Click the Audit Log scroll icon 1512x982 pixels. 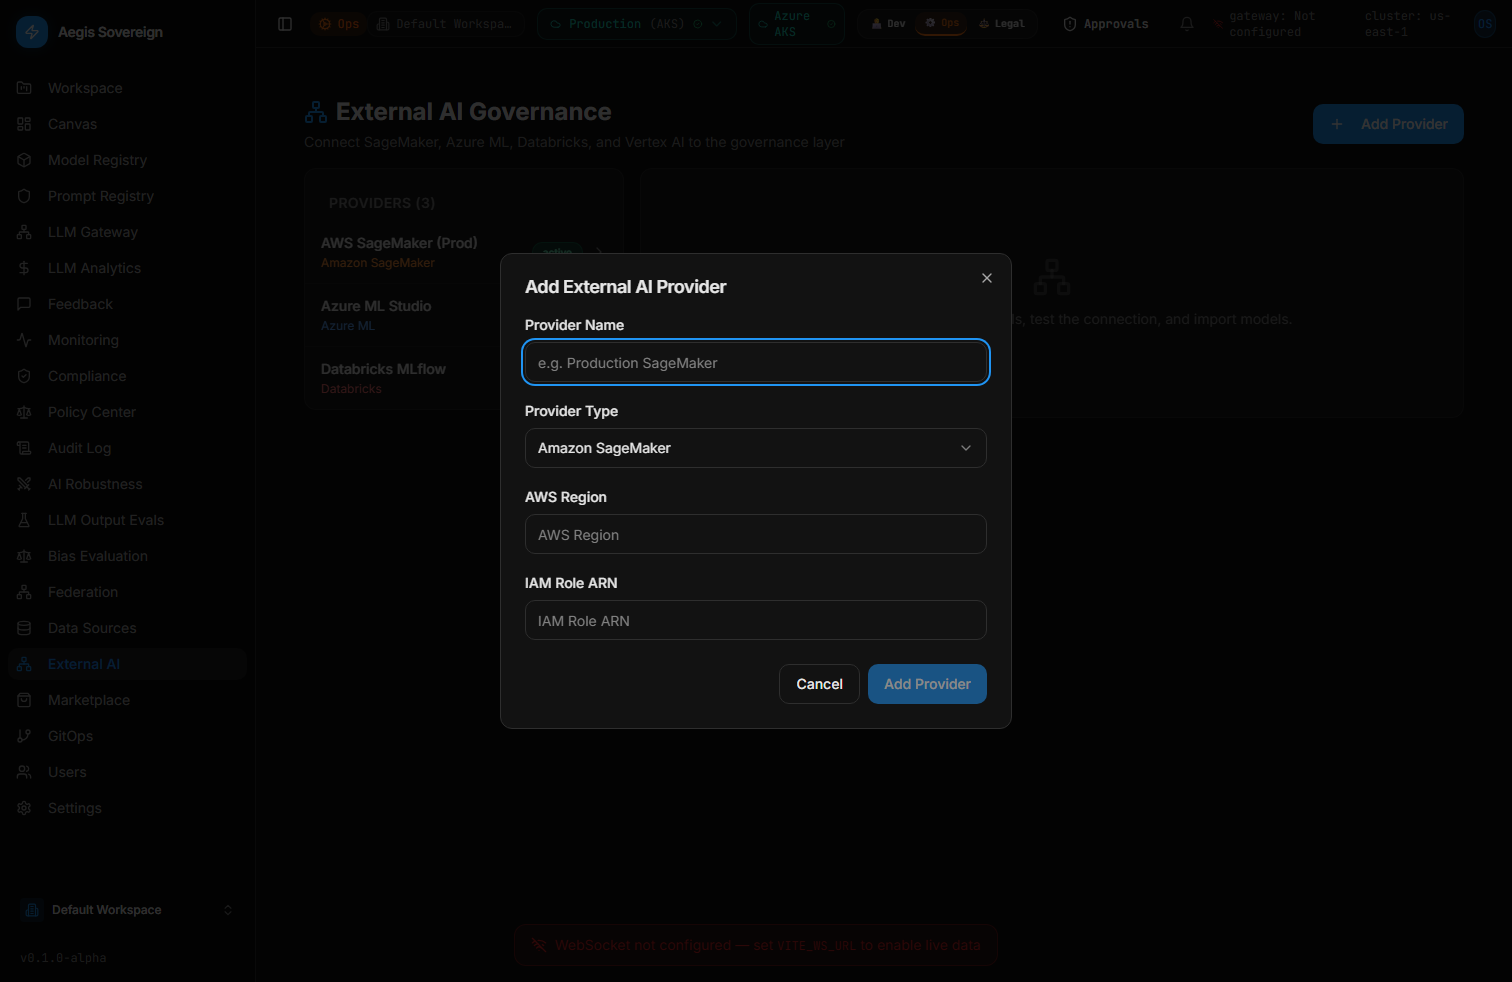tap(24, 448)
